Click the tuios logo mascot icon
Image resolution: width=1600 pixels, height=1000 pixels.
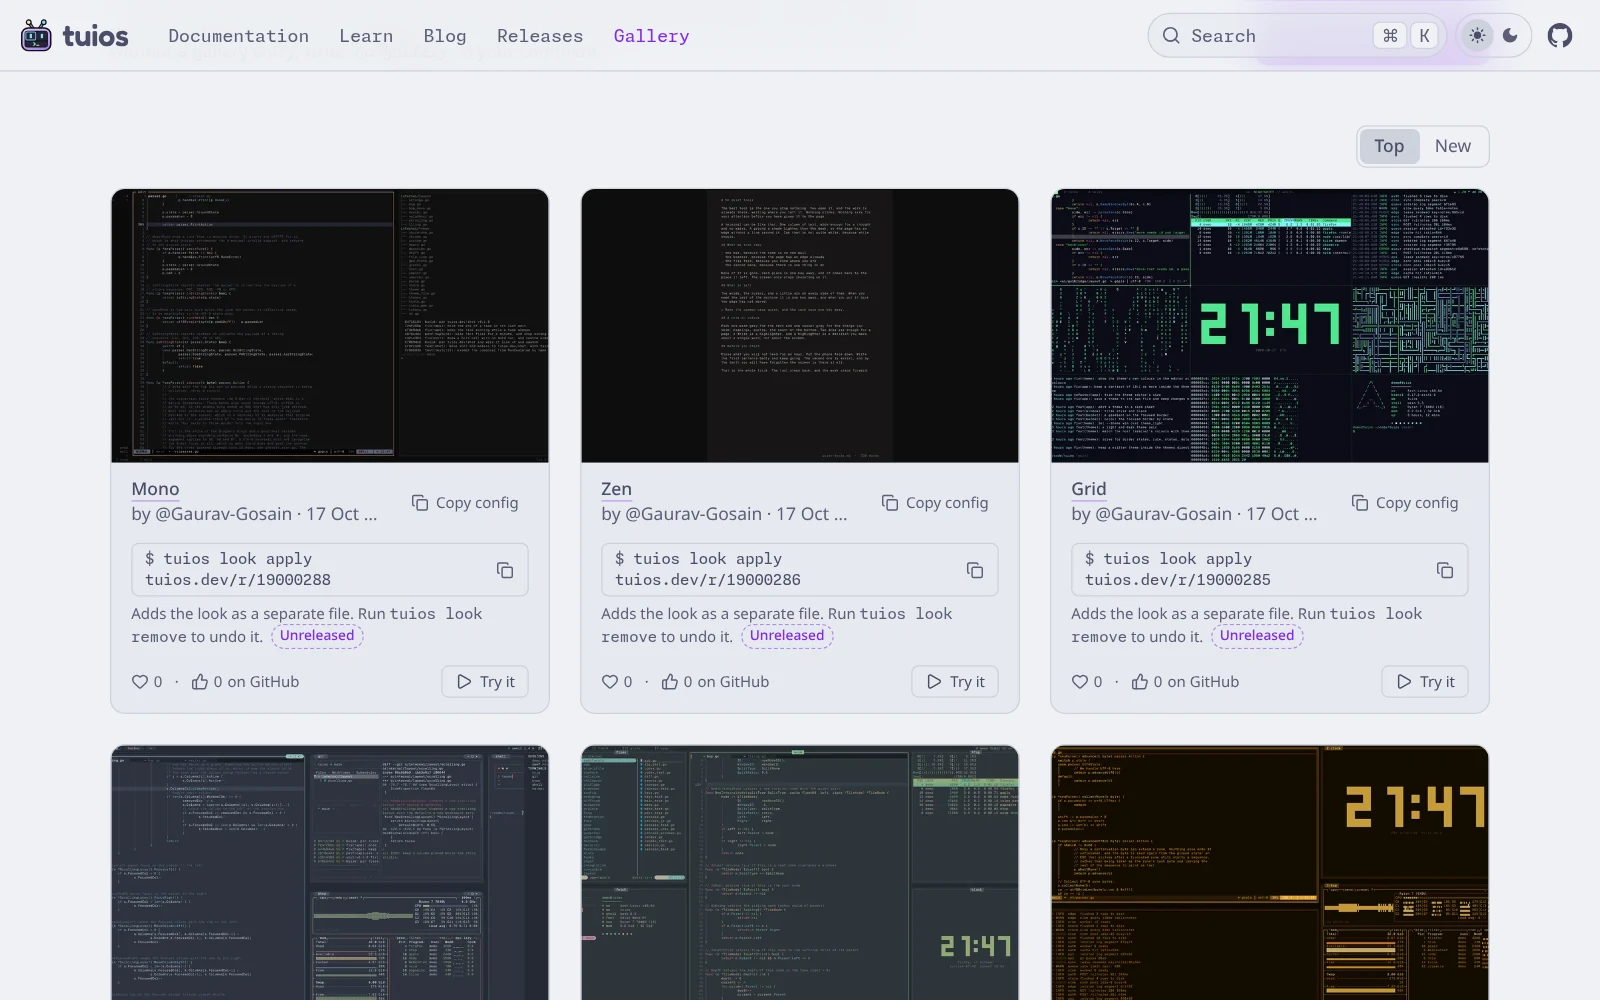(36, 36)
